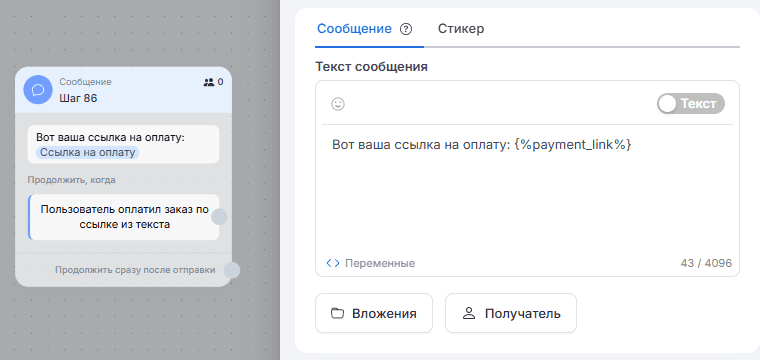Click the person icon in Получатель button

469,313
